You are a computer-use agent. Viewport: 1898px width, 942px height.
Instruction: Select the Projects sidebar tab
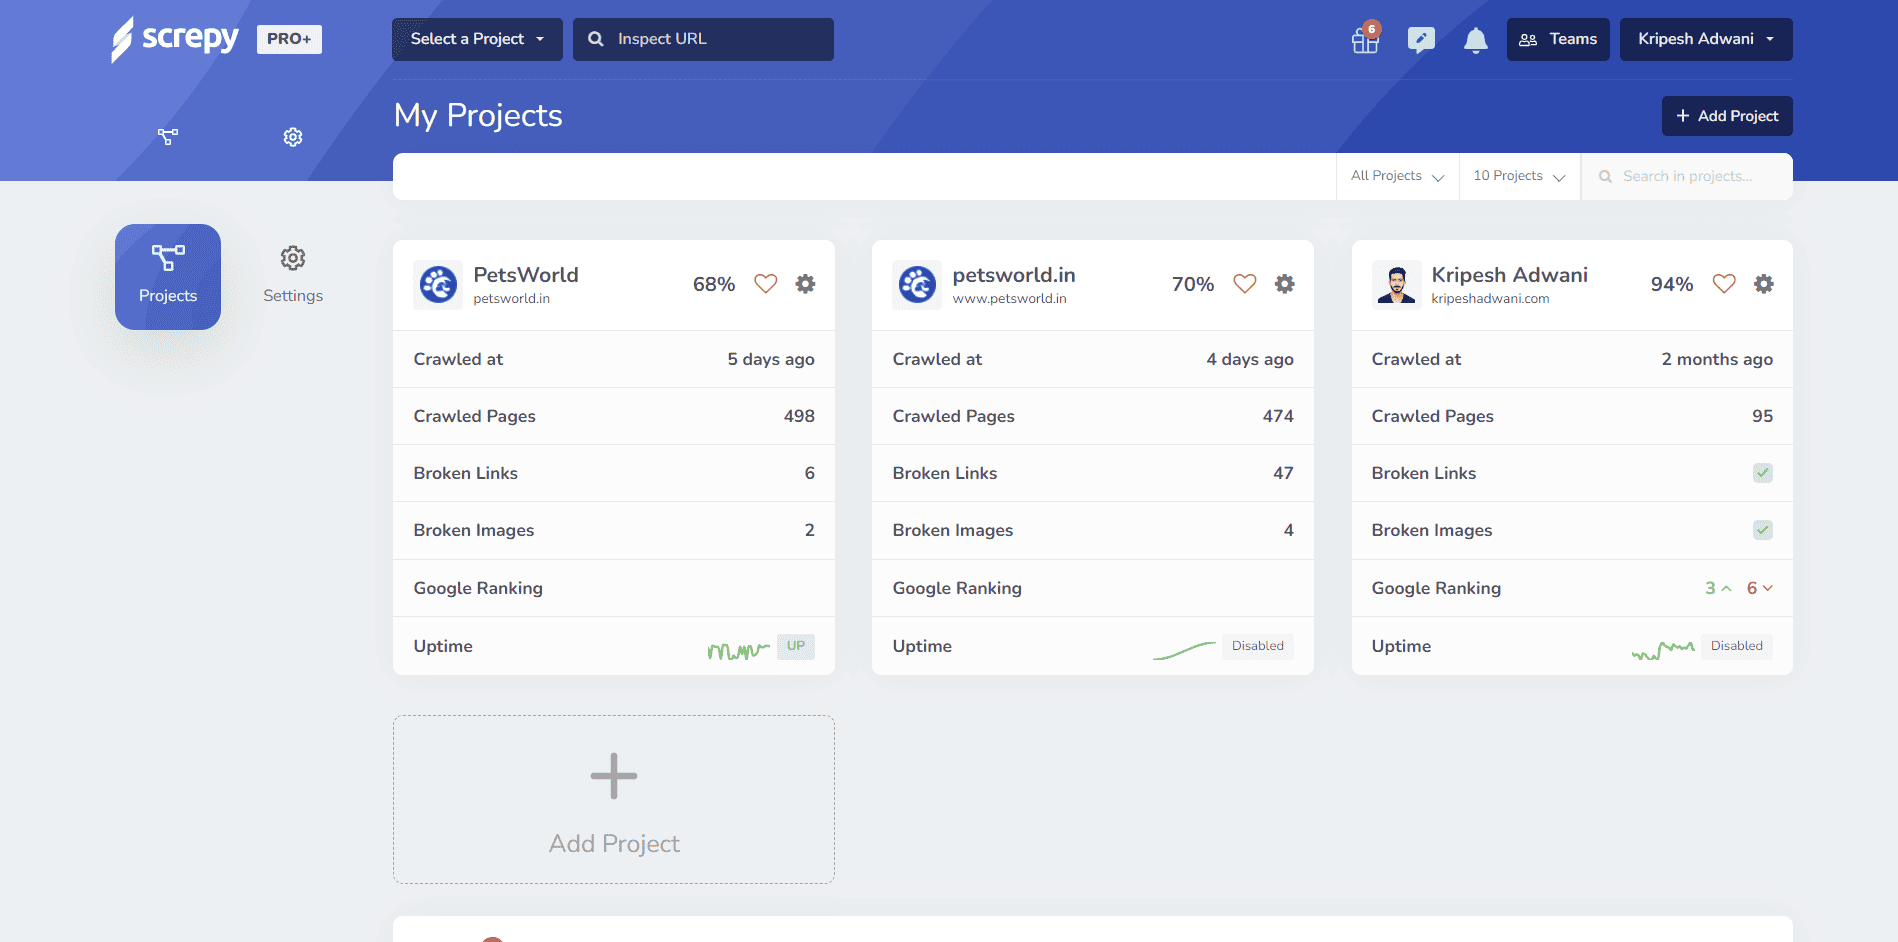[x=168, y=277]
